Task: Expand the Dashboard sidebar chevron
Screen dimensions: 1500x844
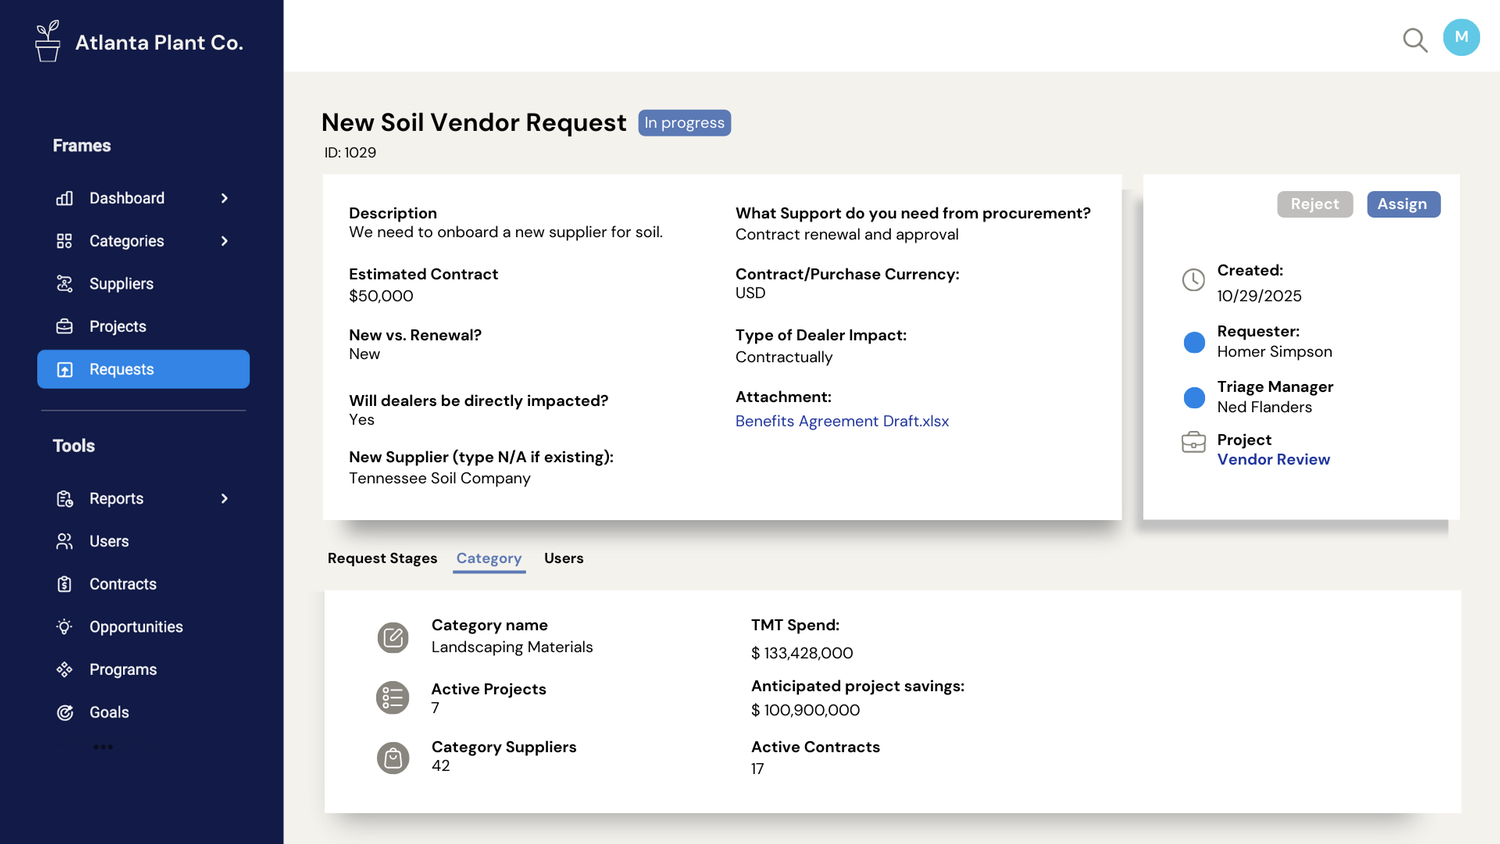Action: [224, 198]
